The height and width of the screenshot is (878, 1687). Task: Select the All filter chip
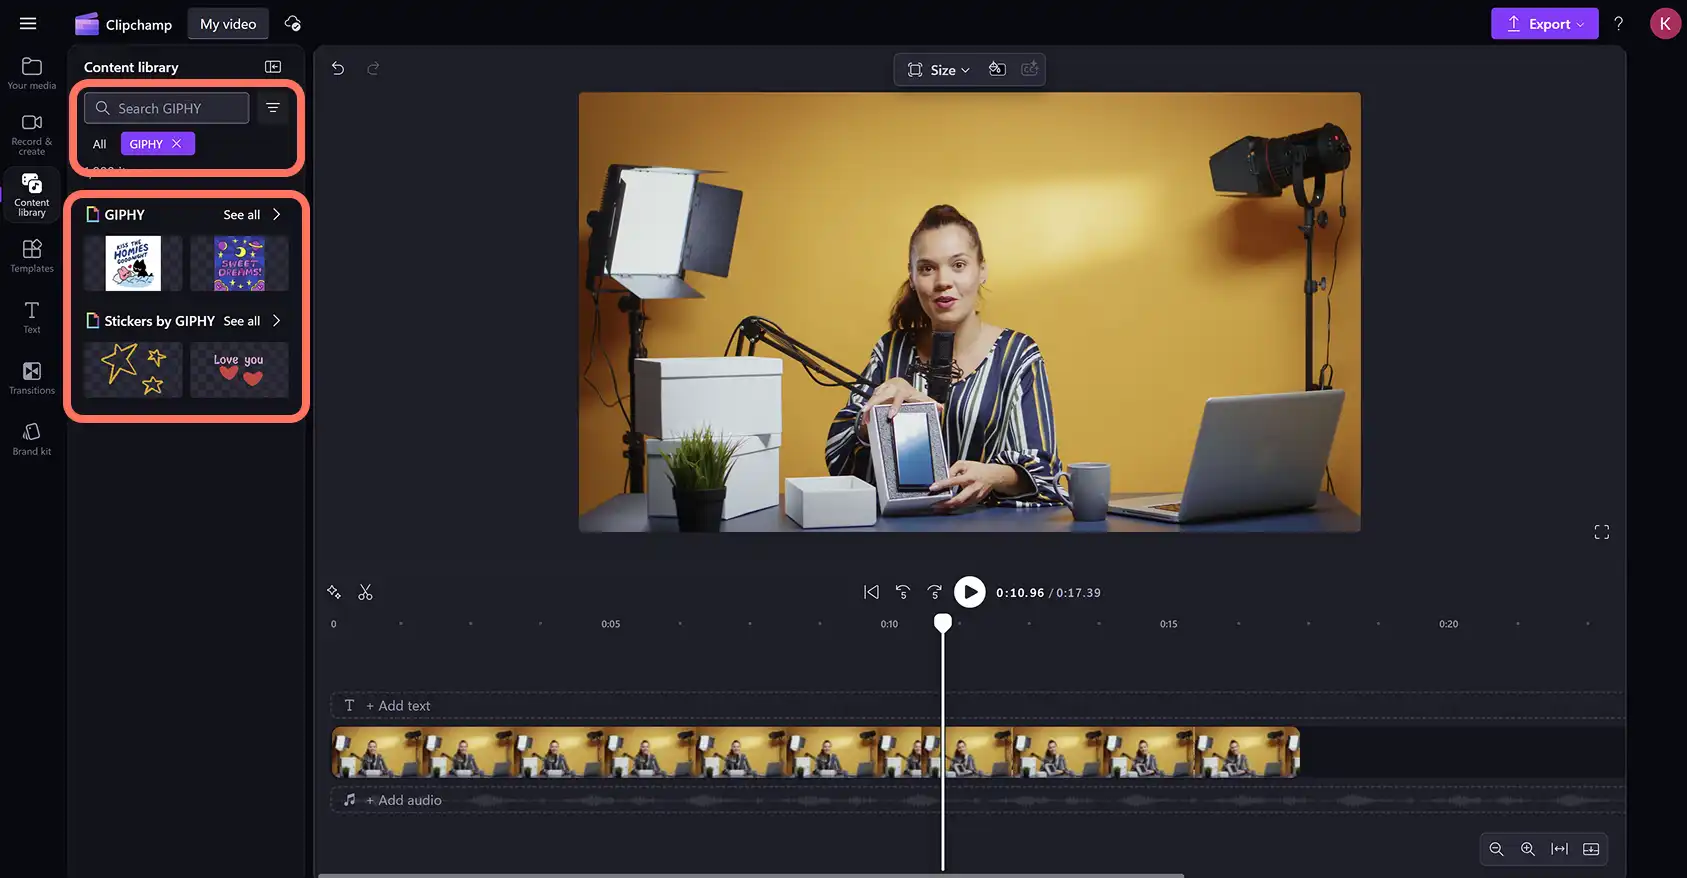pos(99,144)
